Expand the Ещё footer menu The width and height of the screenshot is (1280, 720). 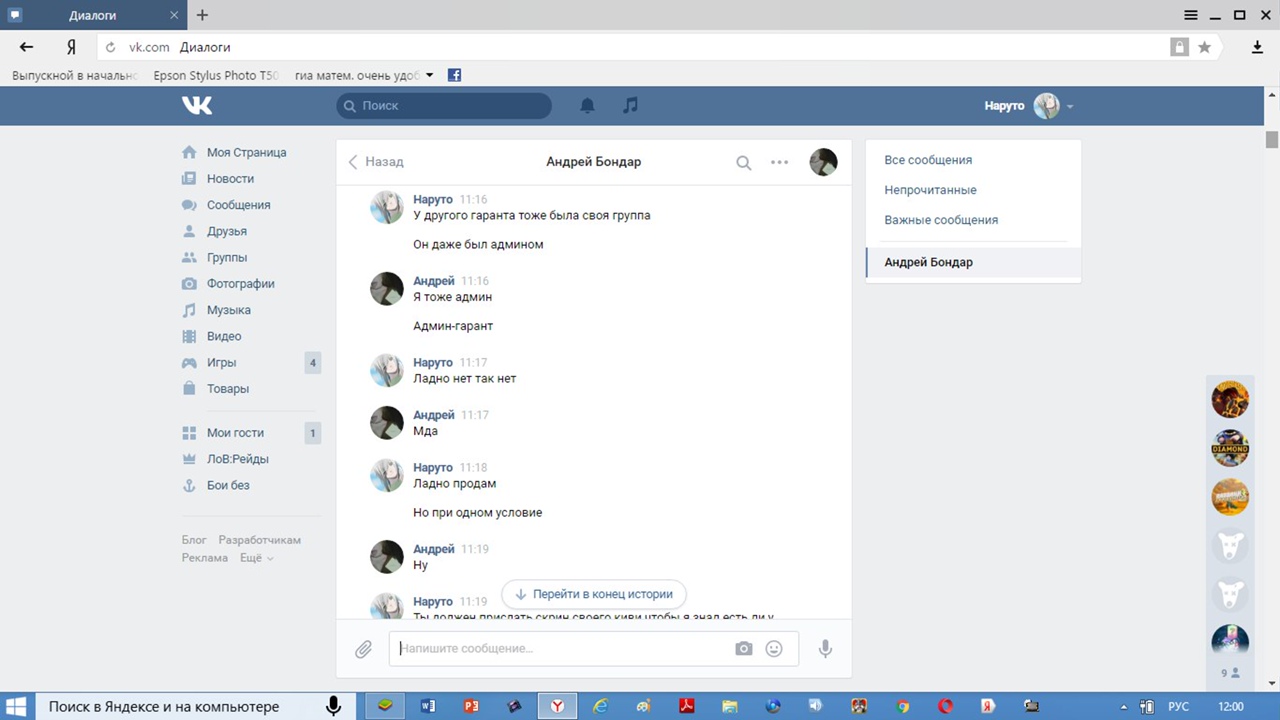click(256, 558)
